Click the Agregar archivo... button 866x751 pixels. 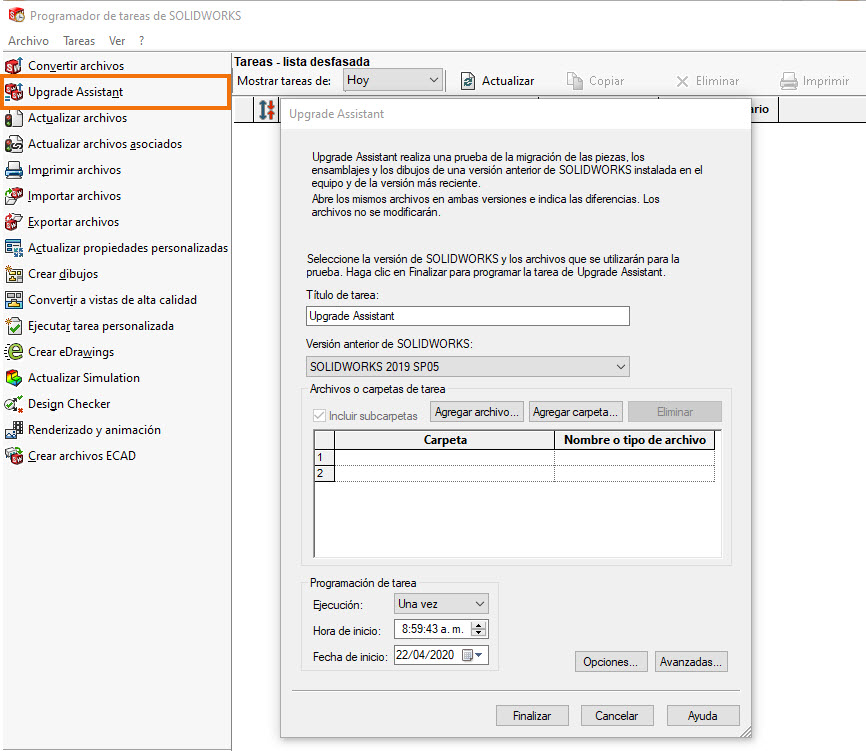(x=477, y=412)
